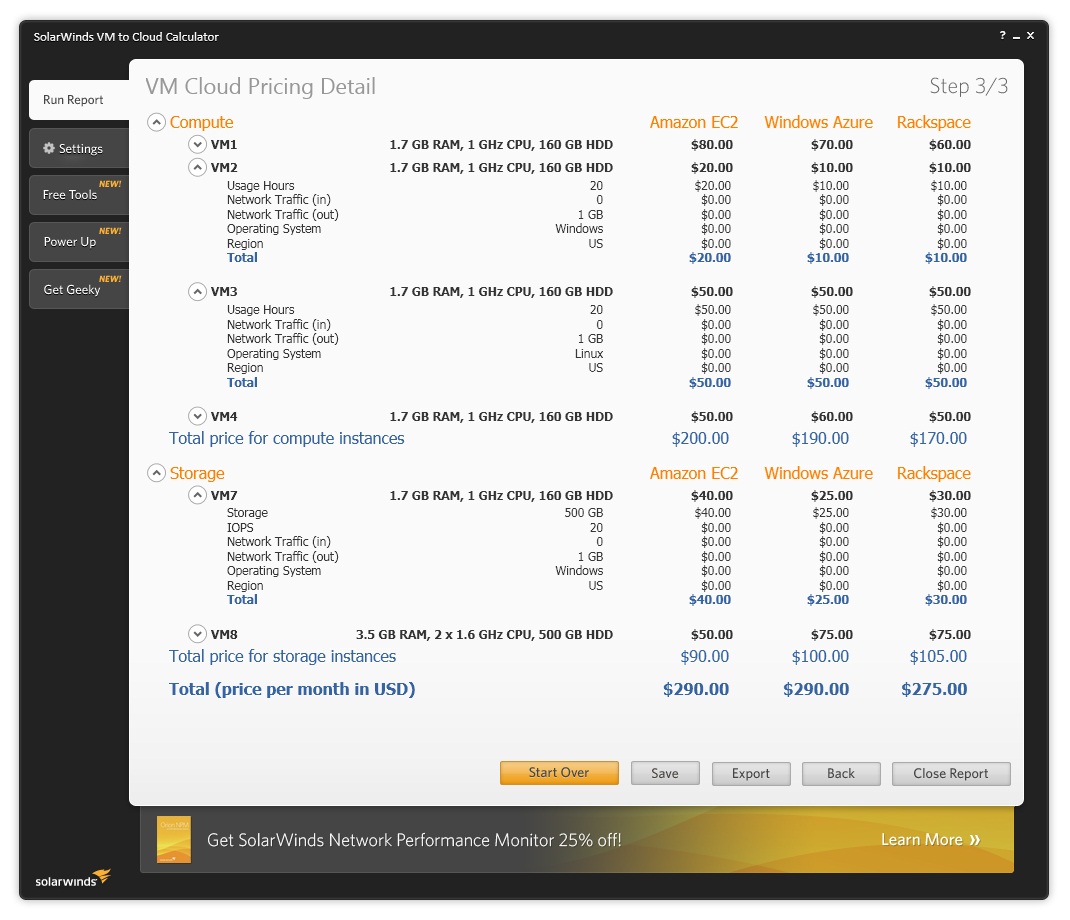Collapse the VM2 details
1070x920 pixels.
click(198, 167)
